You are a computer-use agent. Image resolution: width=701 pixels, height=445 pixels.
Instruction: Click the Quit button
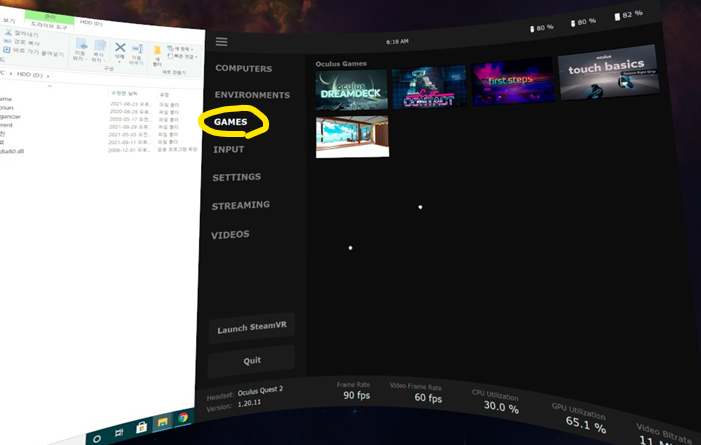[x=252, y=361]
